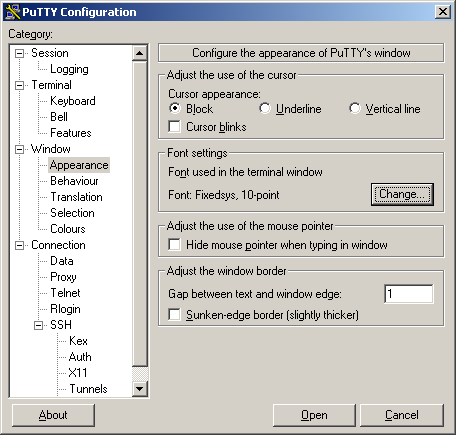456x435 pixels.
Task: Enable Sunken-edge border checkbox
Action: click(175, 314)
